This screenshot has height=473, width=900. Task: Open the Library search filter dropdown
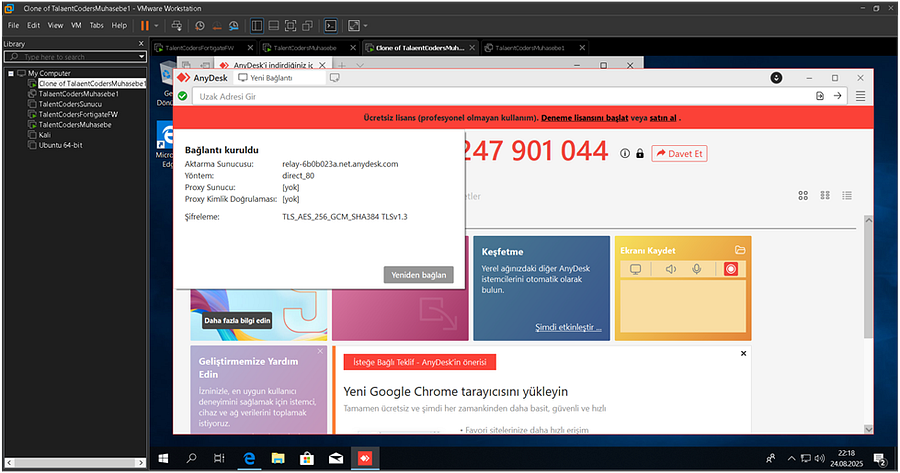point(142,57)
